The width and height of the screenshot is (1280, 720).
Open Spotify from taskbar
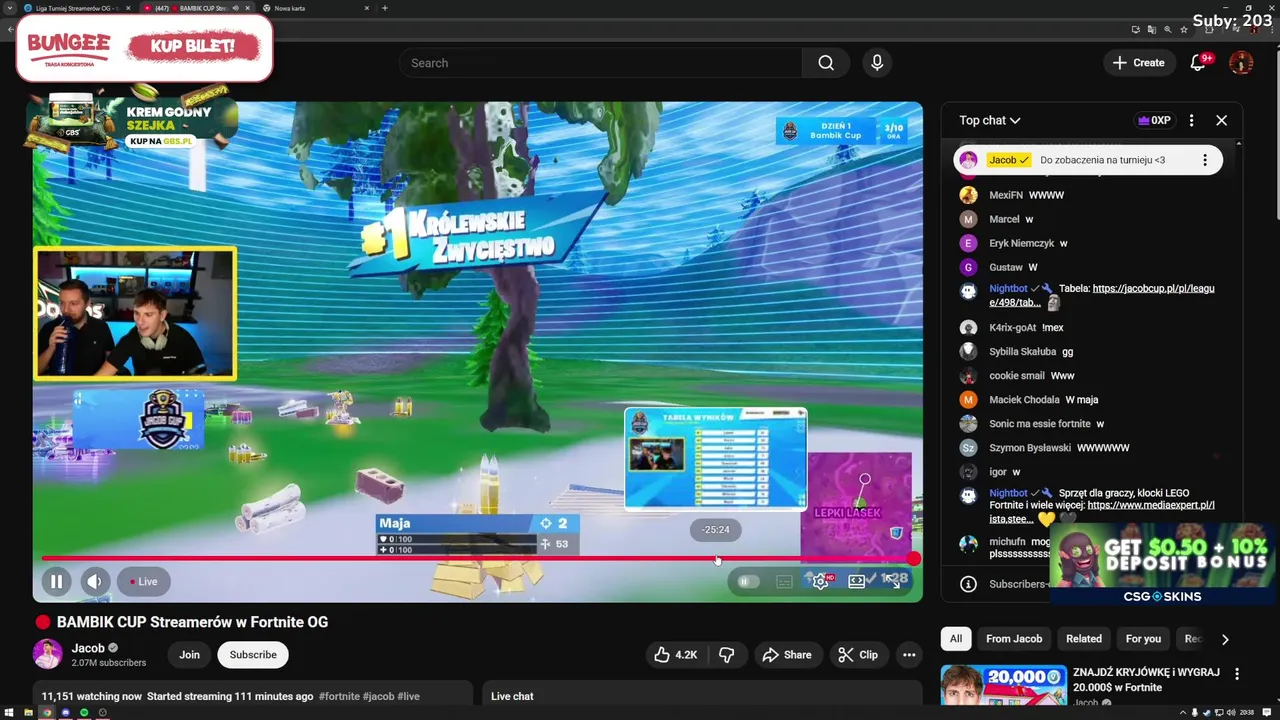(x=84, y=712)
